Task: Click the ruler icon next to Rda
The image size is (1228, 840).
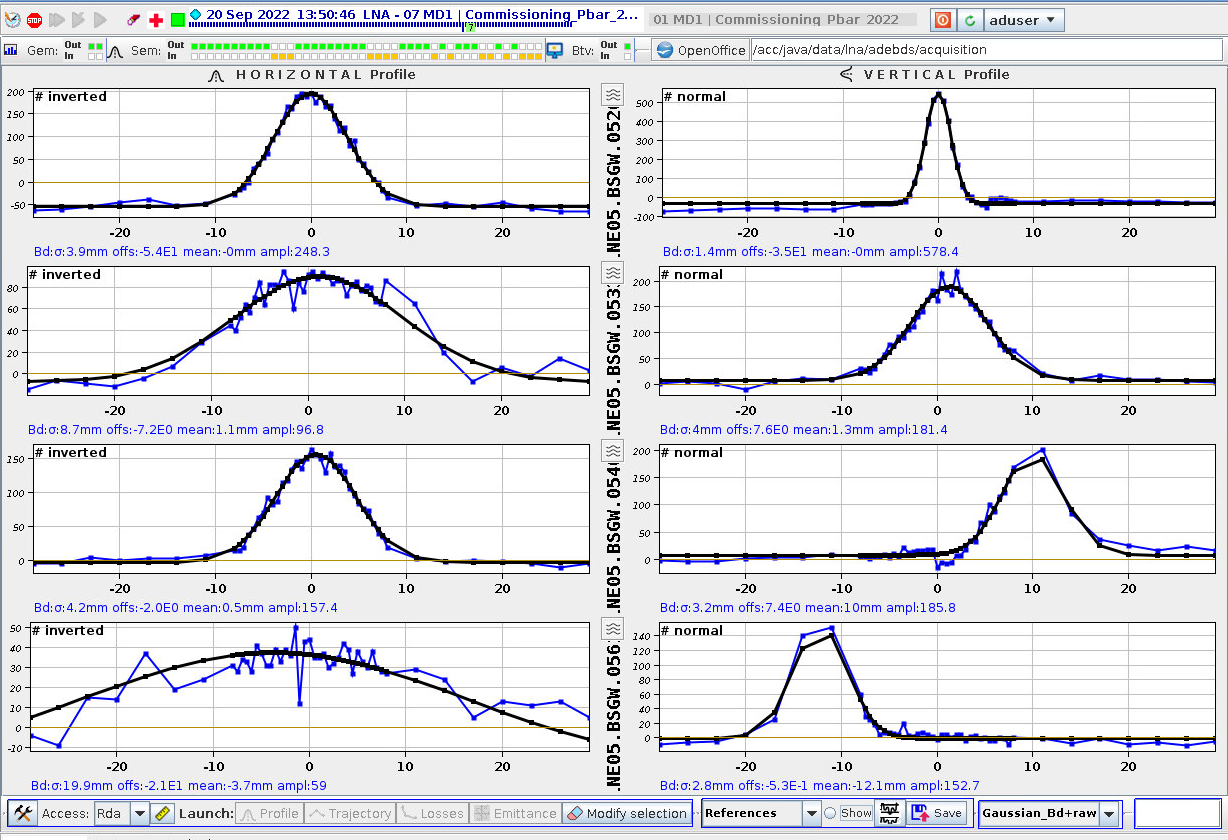Action: coord(164,813)
